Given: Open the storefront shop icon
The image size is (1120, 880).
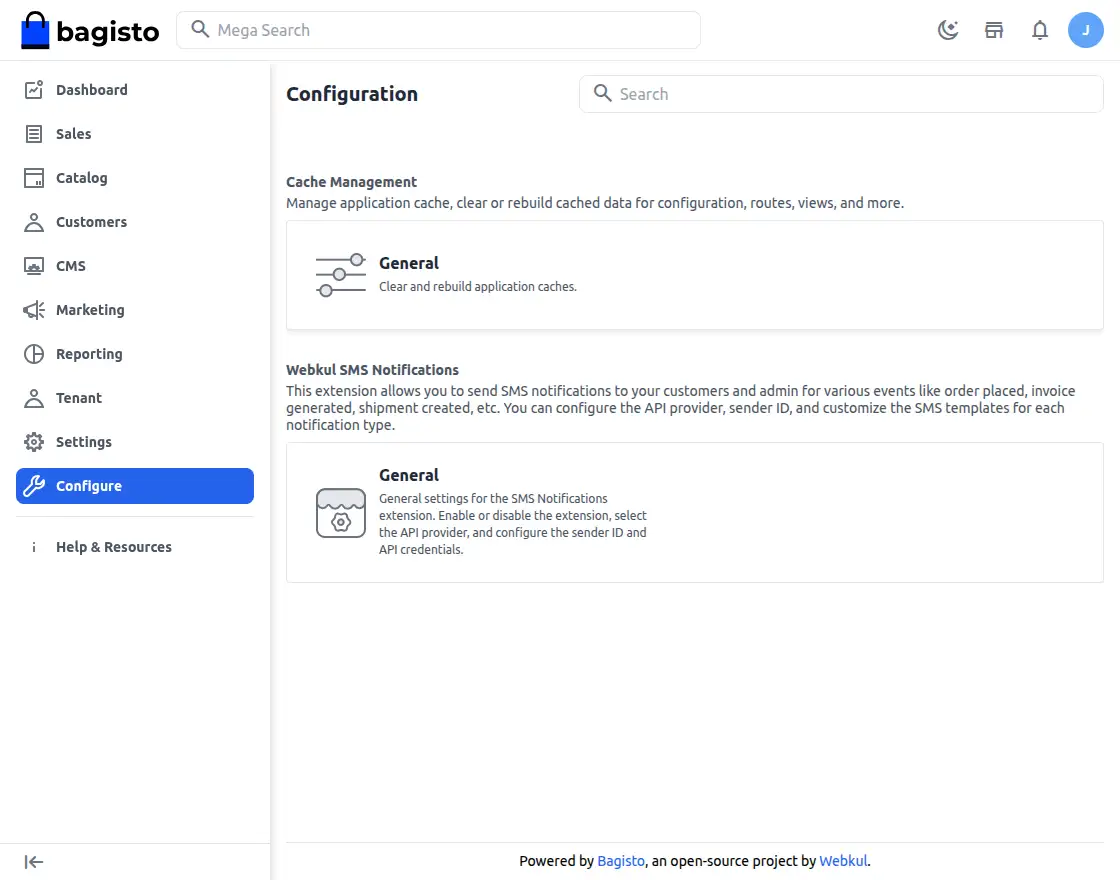Looking at the screenshot, I should (x=994, y=30).
